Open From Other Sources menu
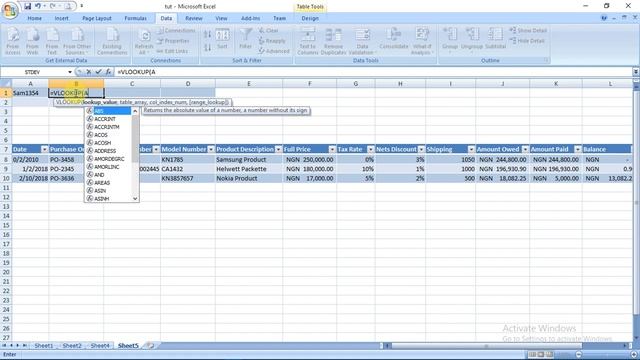The height and width of the screenshot is (360, 640). tap(77, 41)
